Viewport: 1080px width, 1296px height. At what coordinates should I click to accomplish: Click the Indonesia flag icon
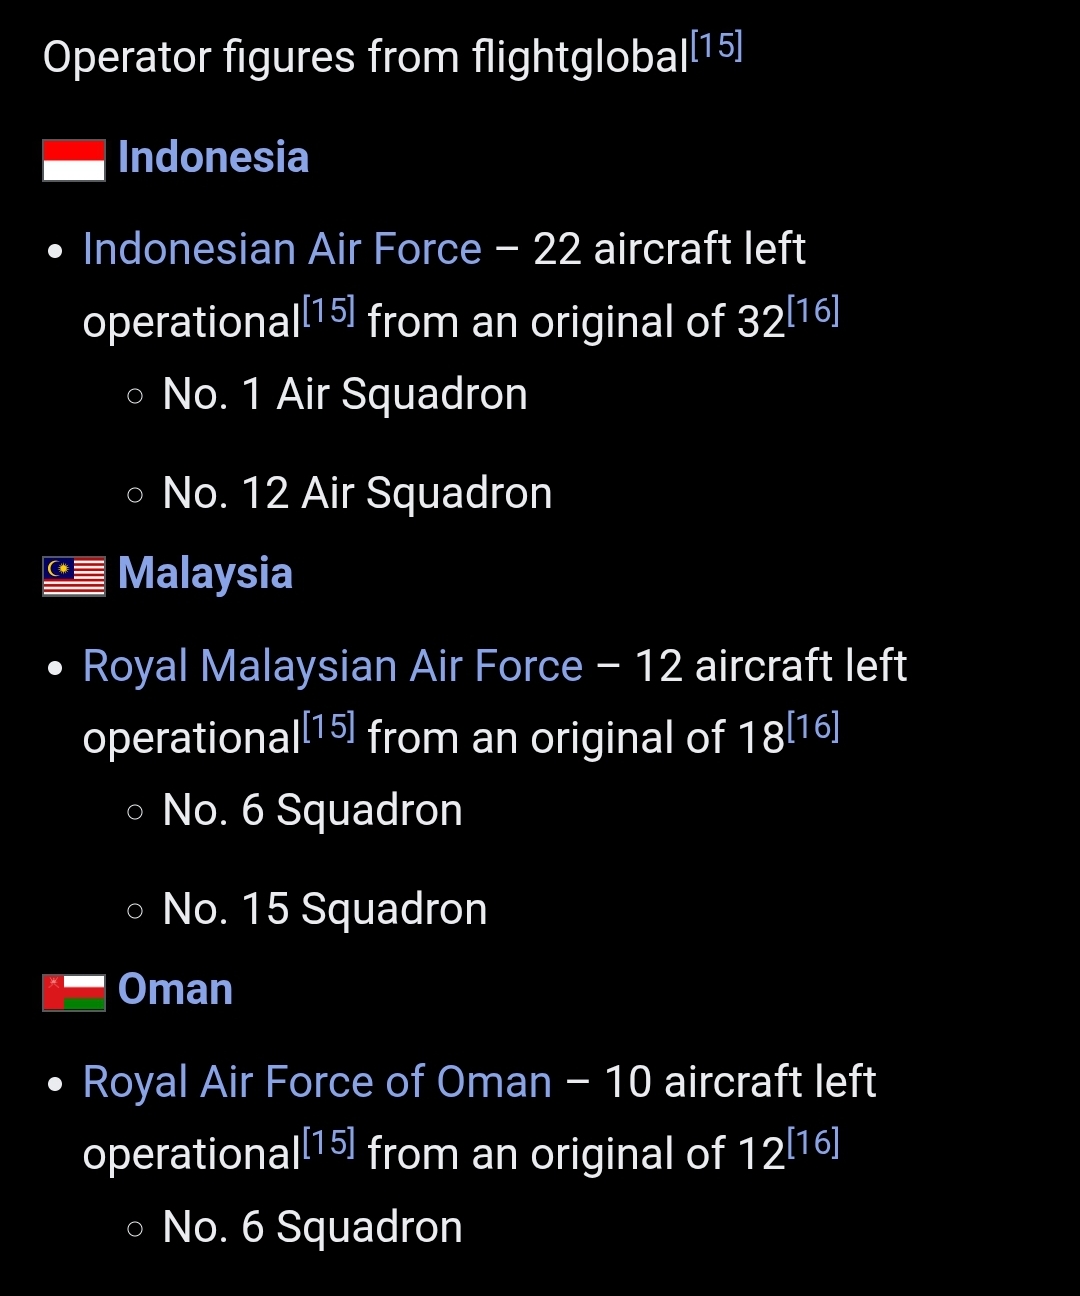click(74, 160)
